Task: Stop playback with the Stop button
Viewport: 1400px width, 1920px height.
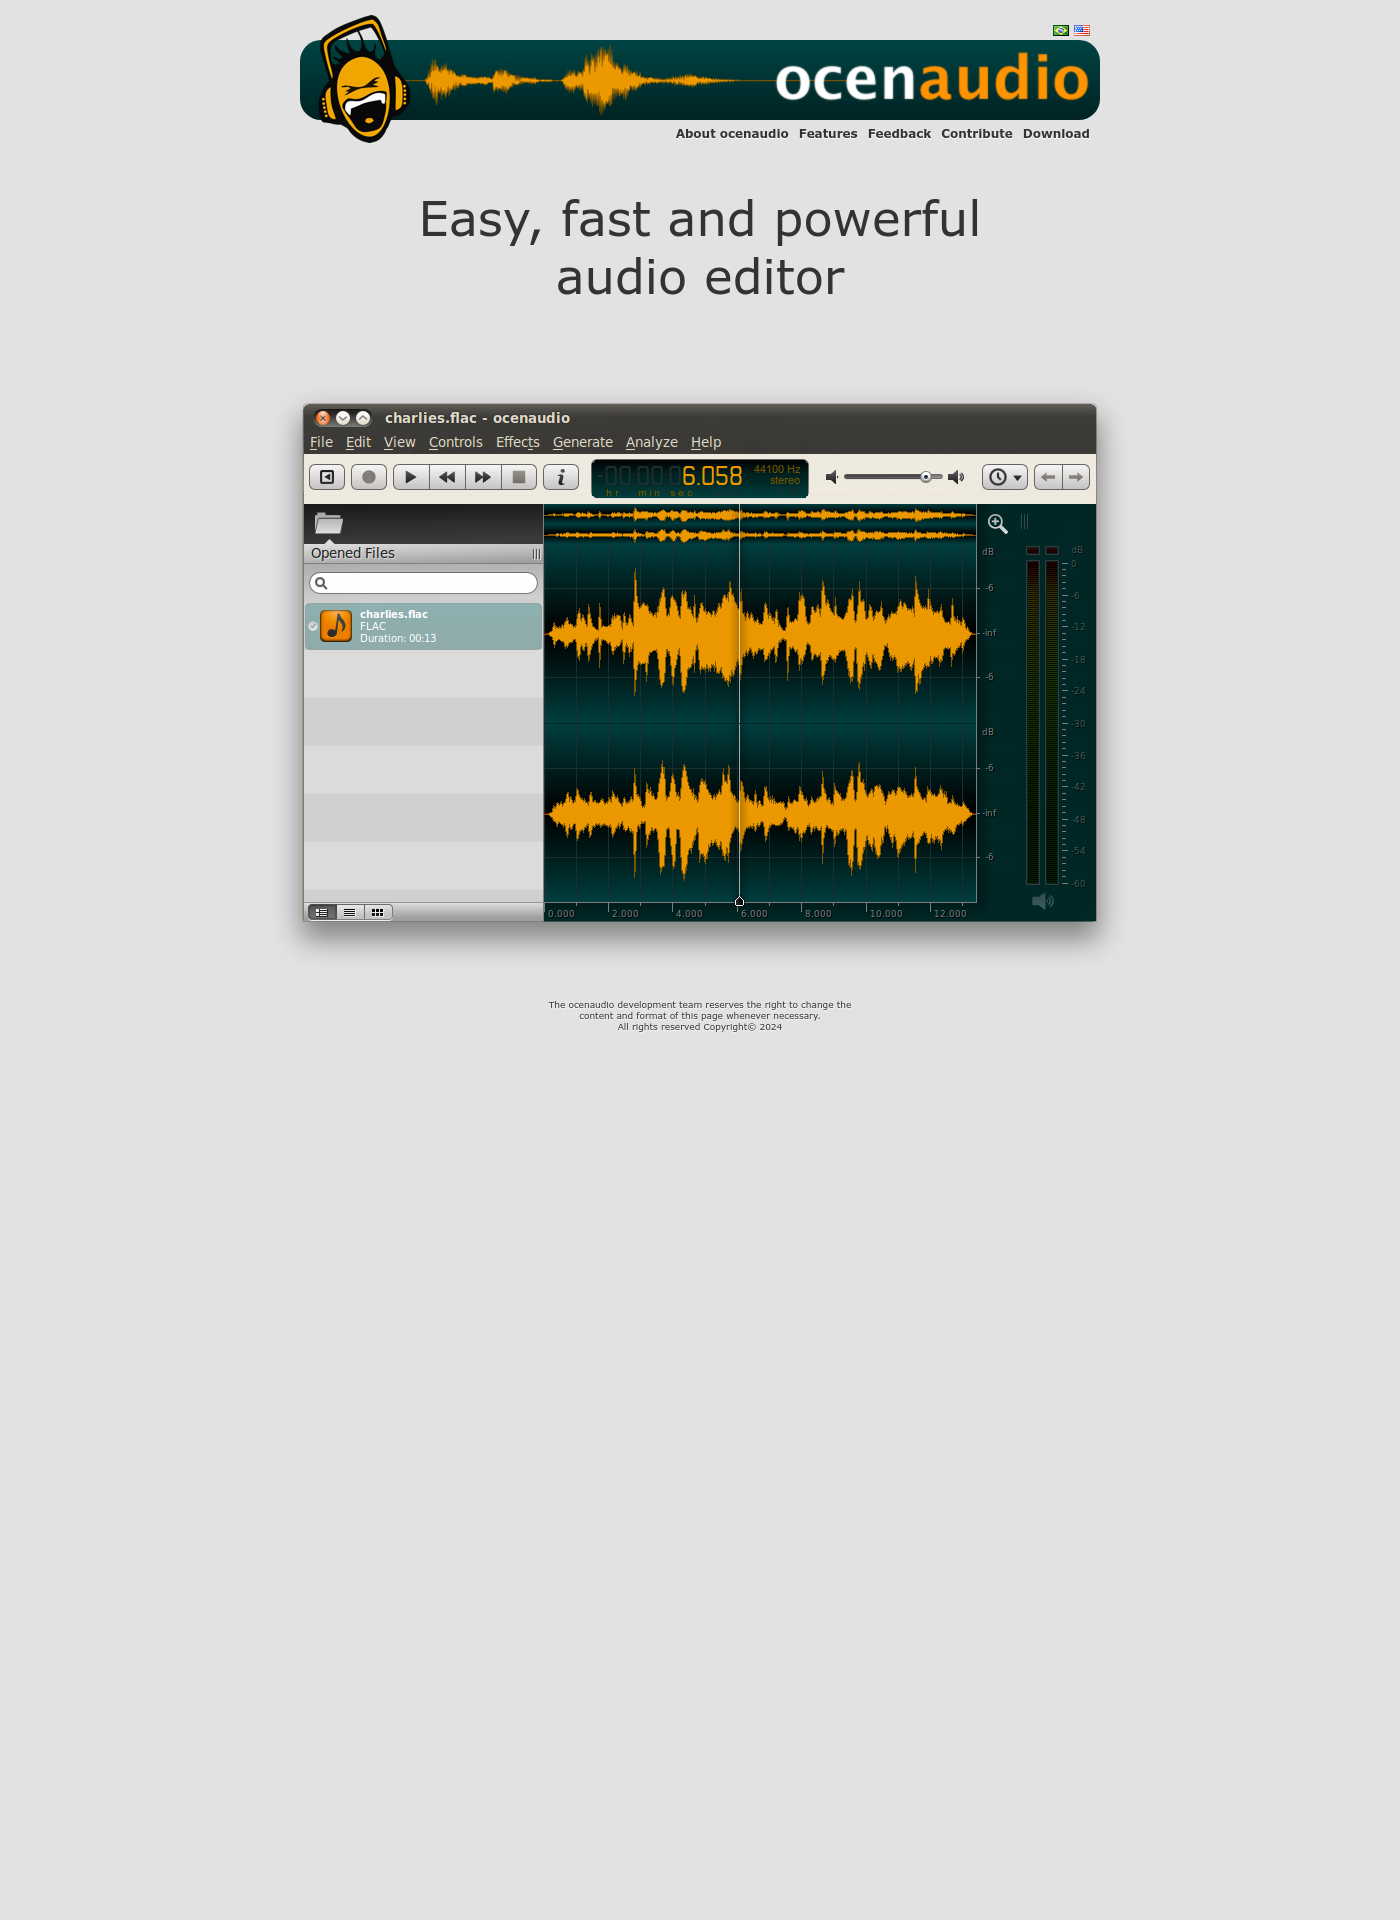Action: [x=519, y=477]
